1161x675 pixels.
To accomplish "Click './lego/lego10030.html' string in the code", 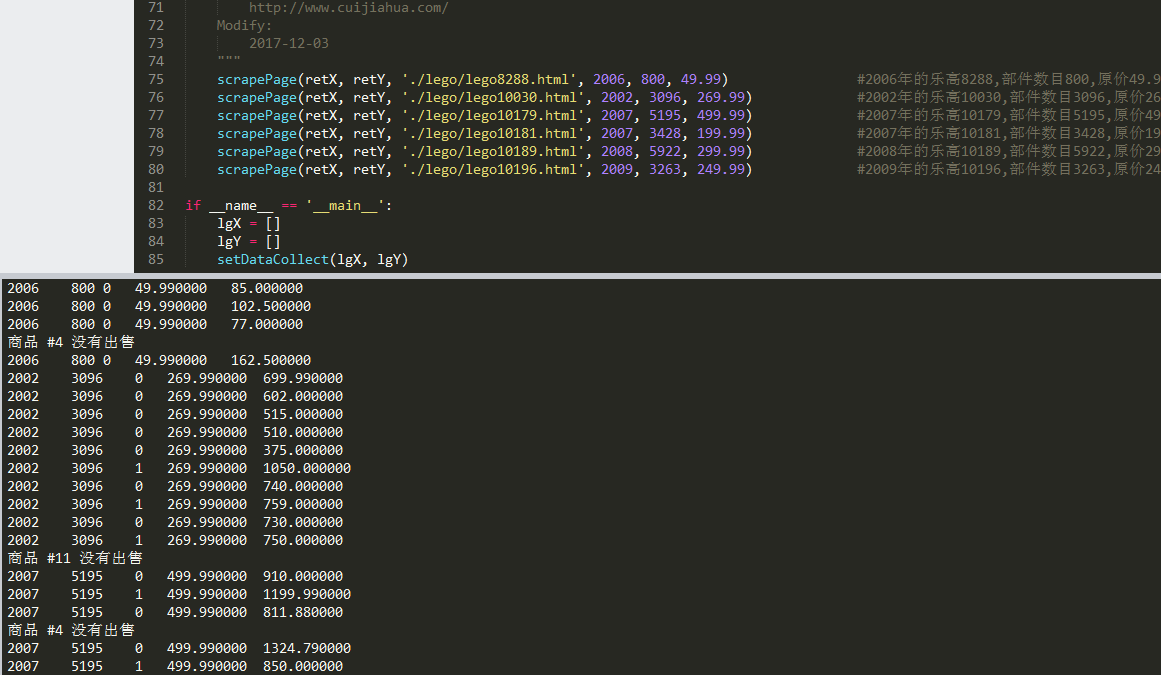I will [493, 97].
